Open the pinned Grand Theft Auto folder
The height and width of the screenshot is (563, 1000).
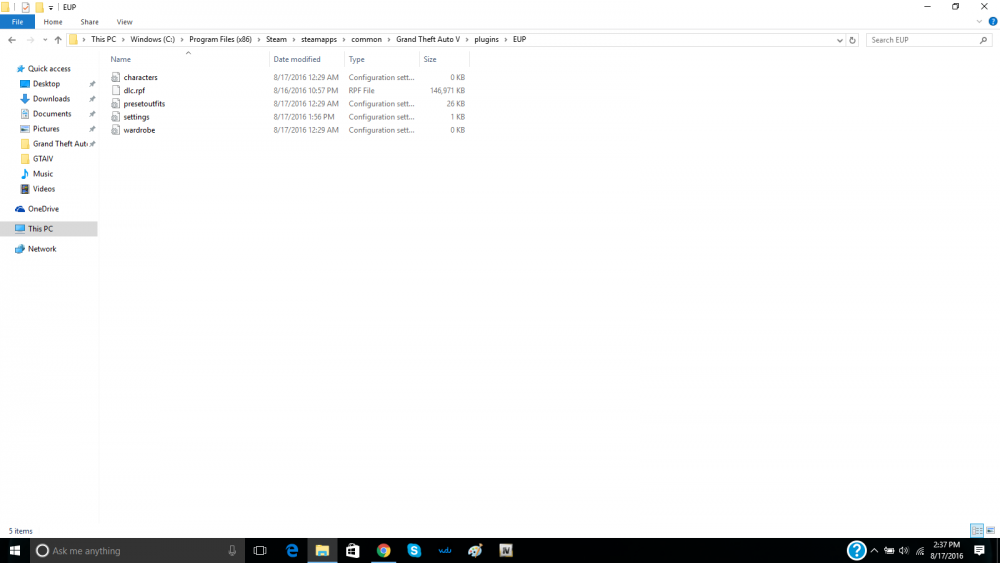[x=59, y=143]
